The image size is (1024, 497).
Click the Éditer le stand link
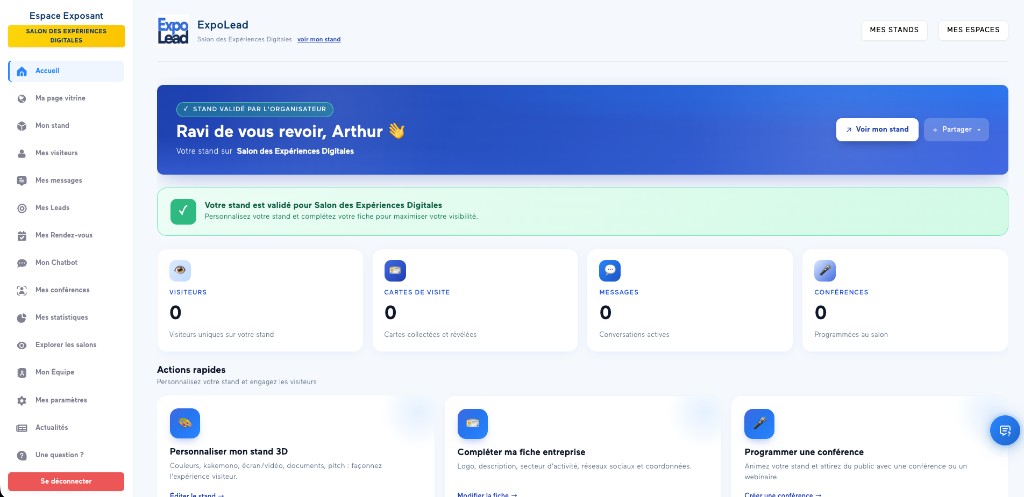point(197,494)
